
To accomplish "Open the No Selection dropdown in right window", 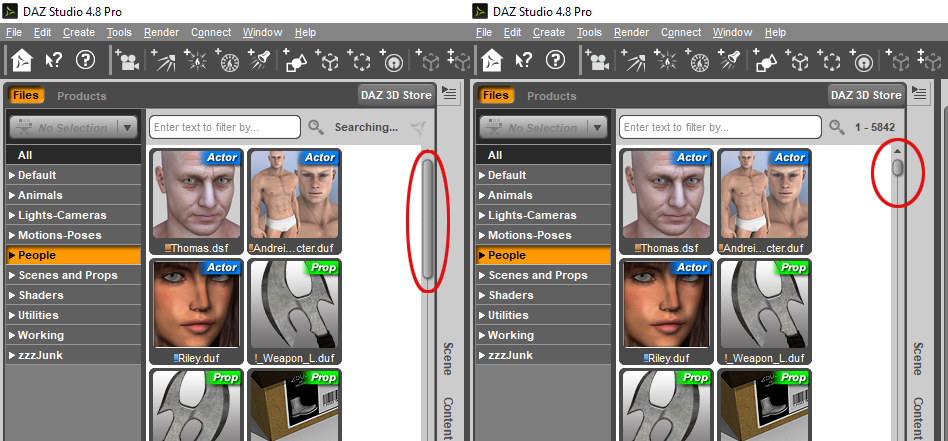I will (543, 128).
